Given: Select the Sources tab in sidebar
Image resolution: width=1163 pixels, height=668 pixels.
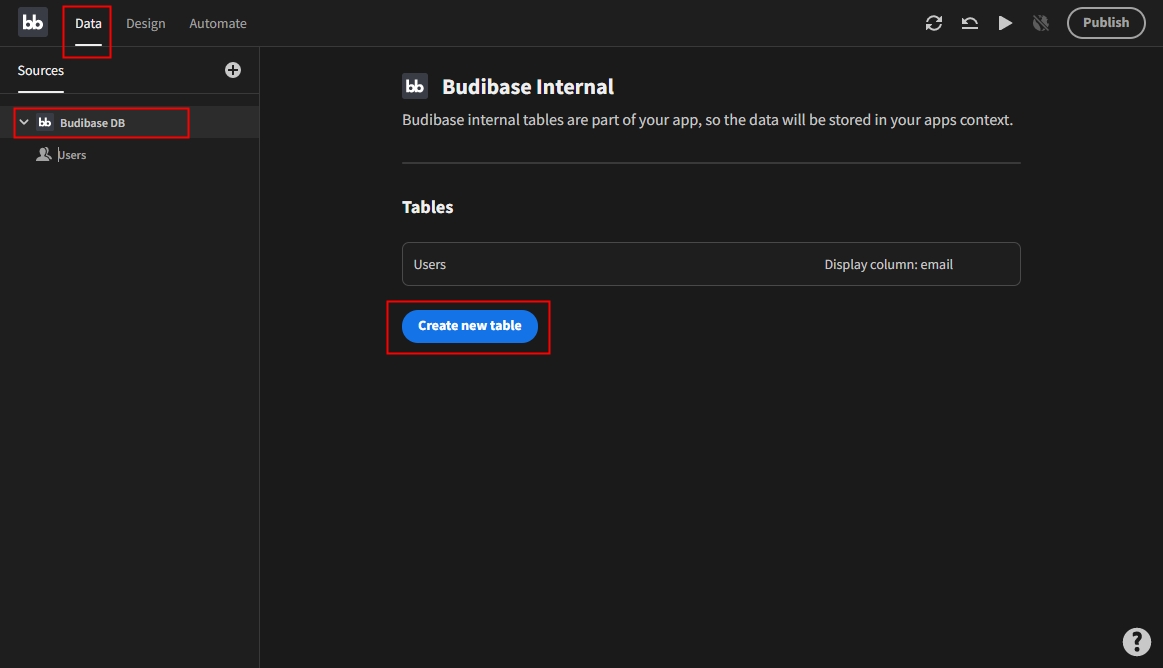Looking at the screenshot, I should pyautogui.click(x=41, y=71).
